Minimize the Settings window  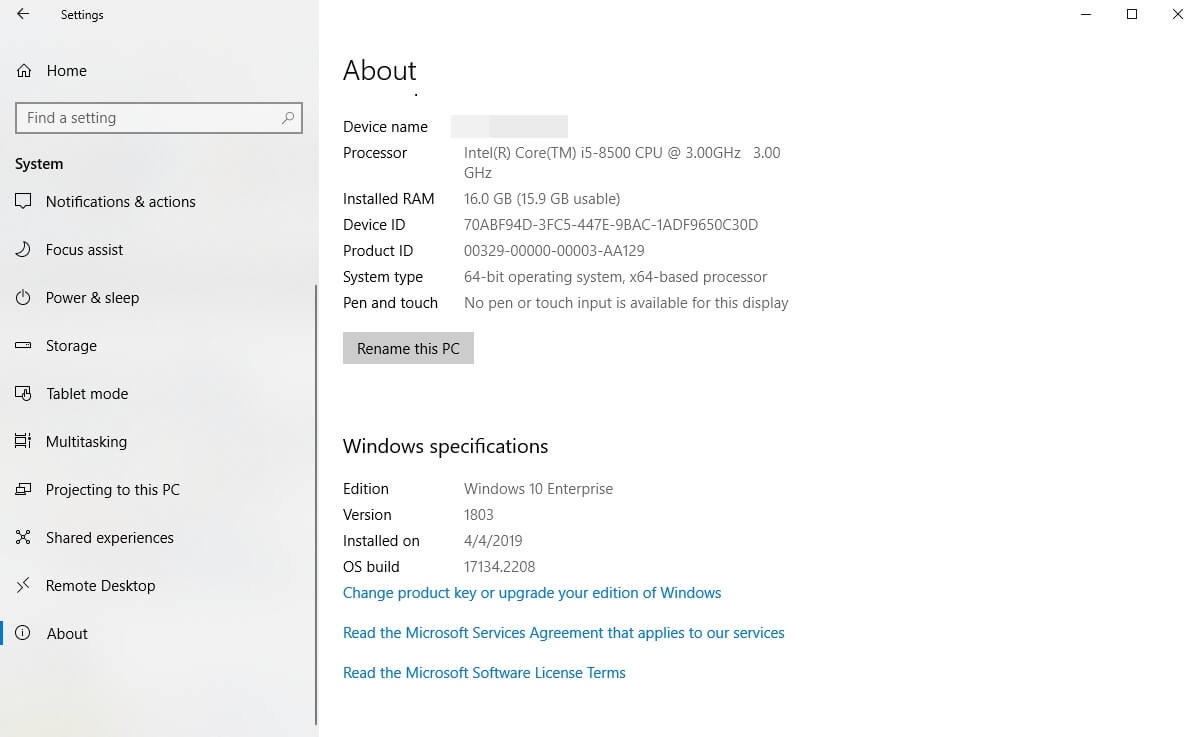tap(1086, 14)
